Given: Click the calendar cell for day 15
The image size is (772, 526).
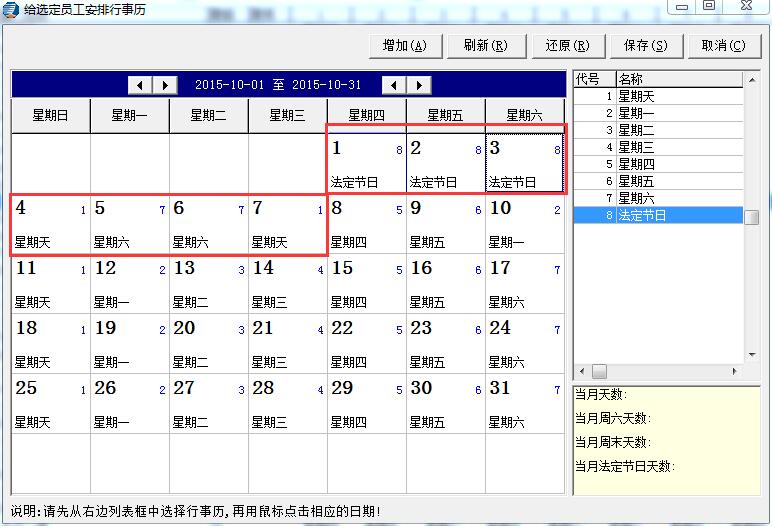Looking at the screenshot, I should 366,284.
